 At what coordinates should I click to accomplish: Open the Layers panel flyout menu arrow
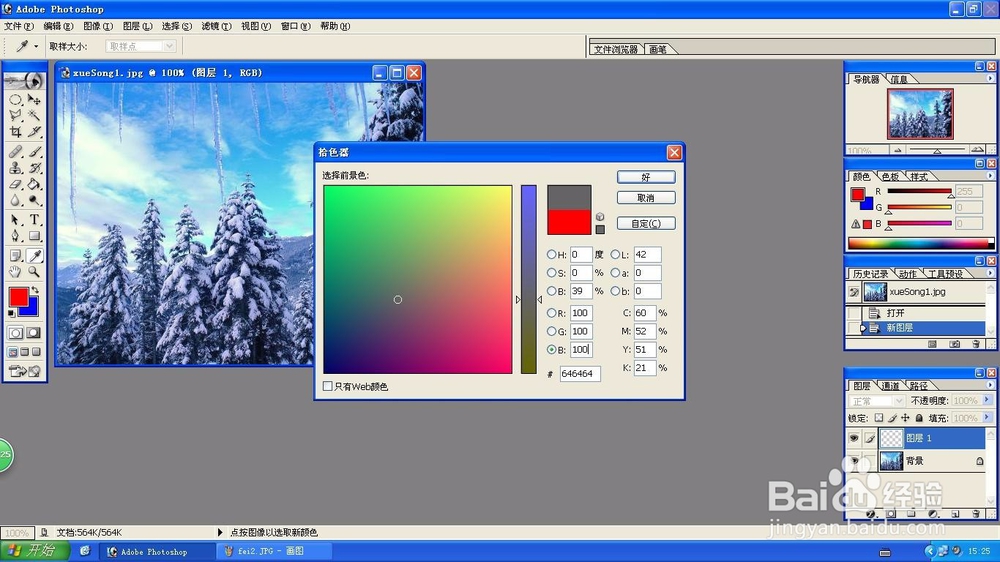coord(990,385)
